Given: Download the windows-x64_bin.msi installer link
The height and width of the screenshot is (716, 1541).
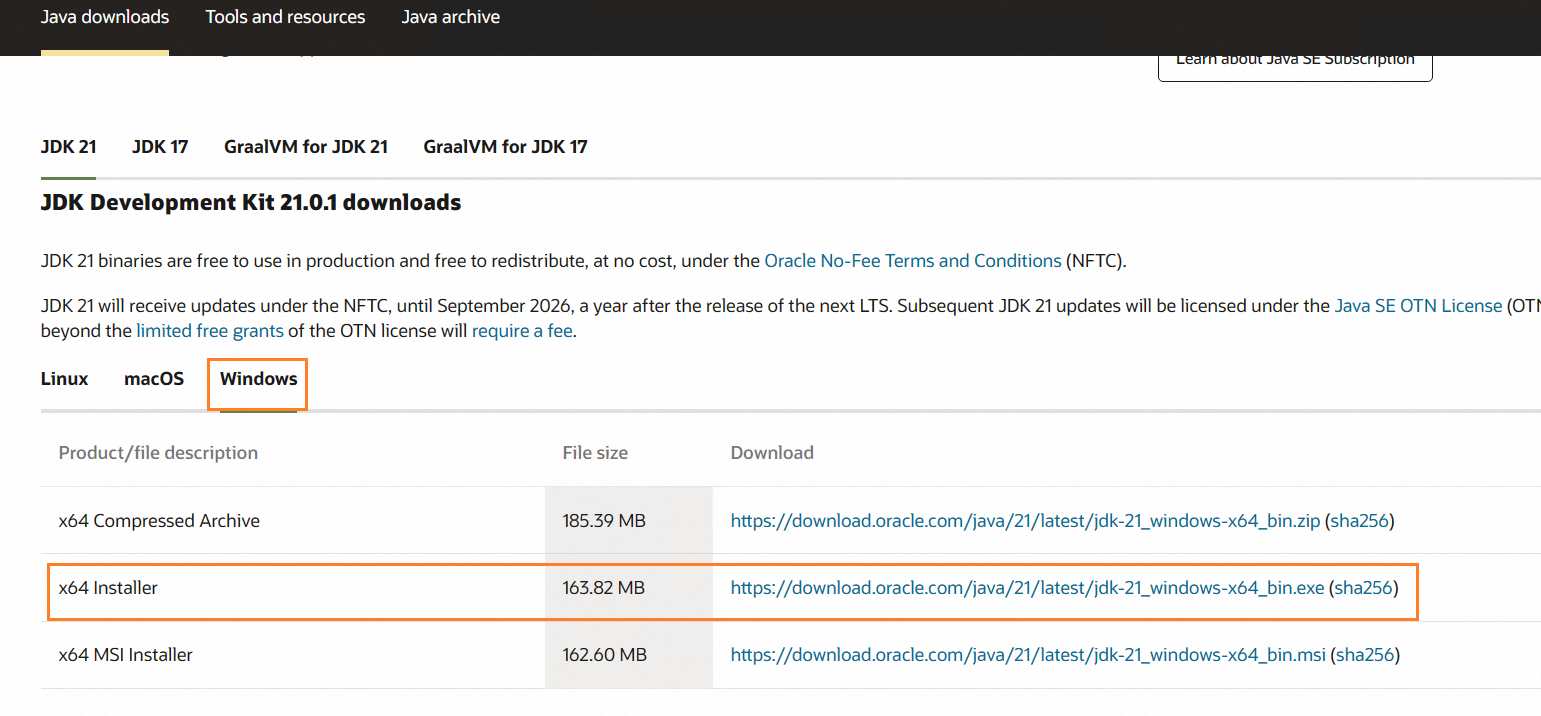Looking at the screenshot, I should pos(1029,655).
